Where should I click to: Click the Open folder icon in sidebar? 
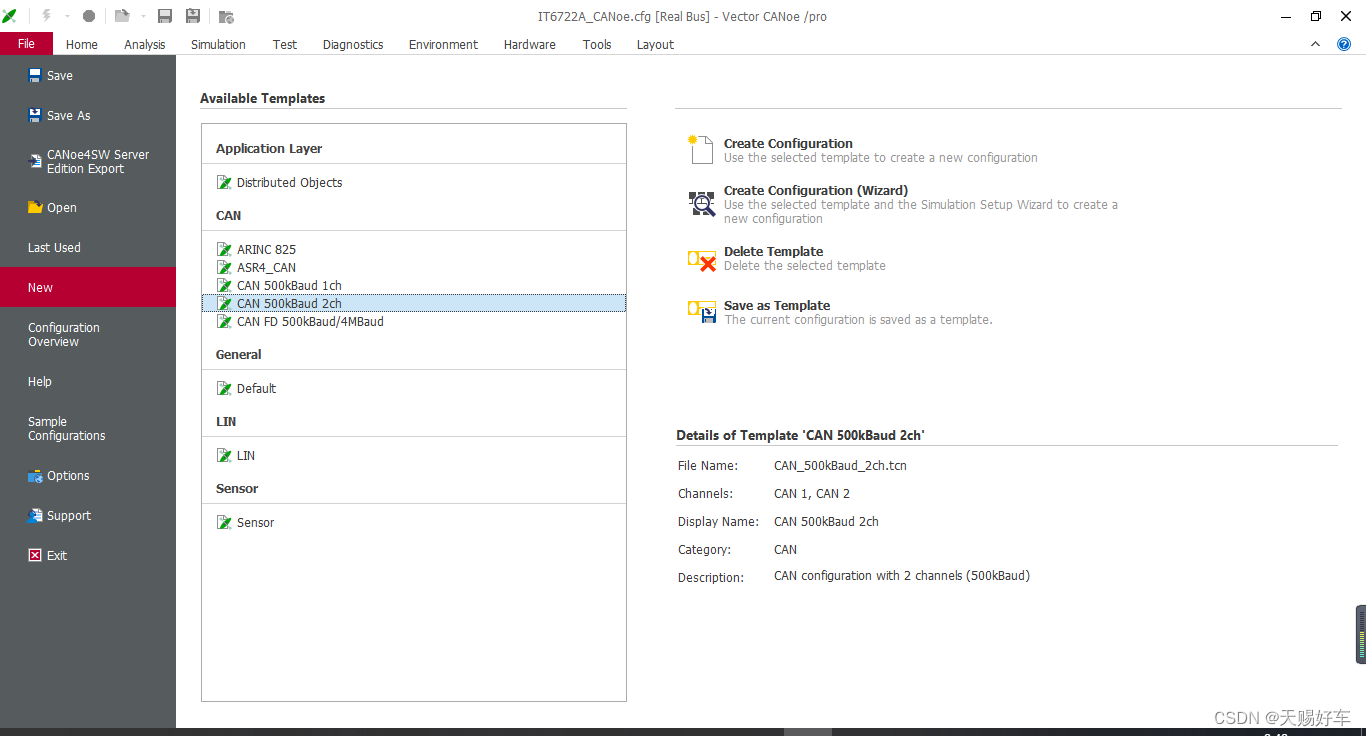click(35, 207)
